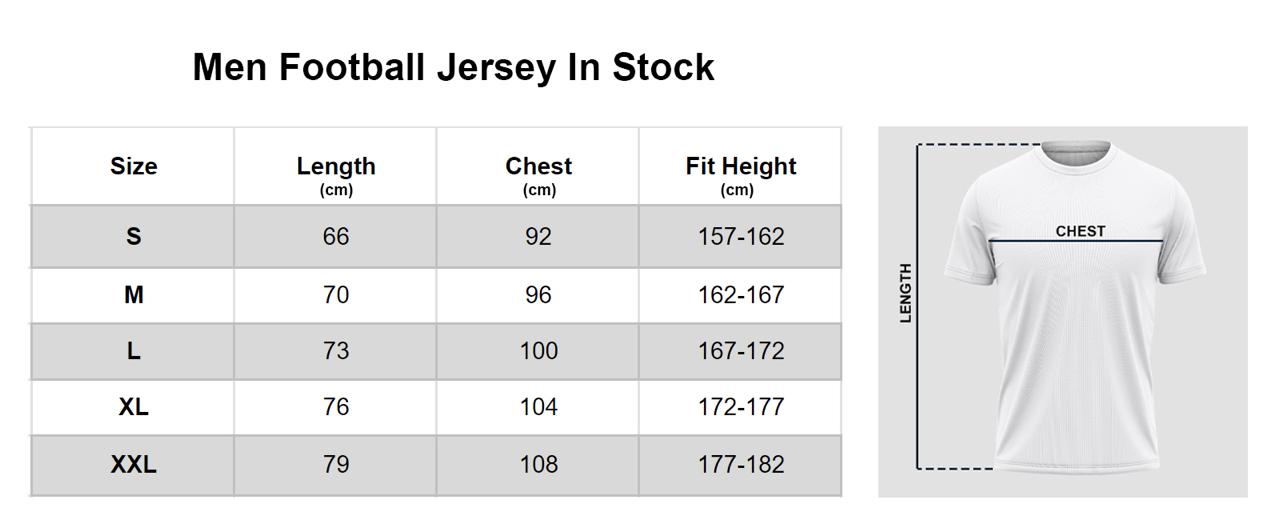The width and height of the screenshot is (1280, 528).
Task: Click the fit height 157-162 cell
Action: point(740,237)
